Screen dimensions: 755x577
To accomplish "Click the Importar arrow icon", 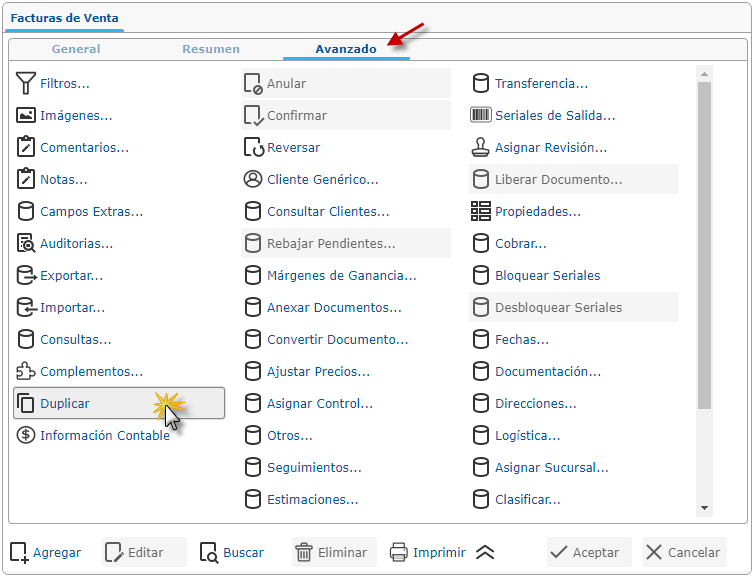I will click(26, 307).
